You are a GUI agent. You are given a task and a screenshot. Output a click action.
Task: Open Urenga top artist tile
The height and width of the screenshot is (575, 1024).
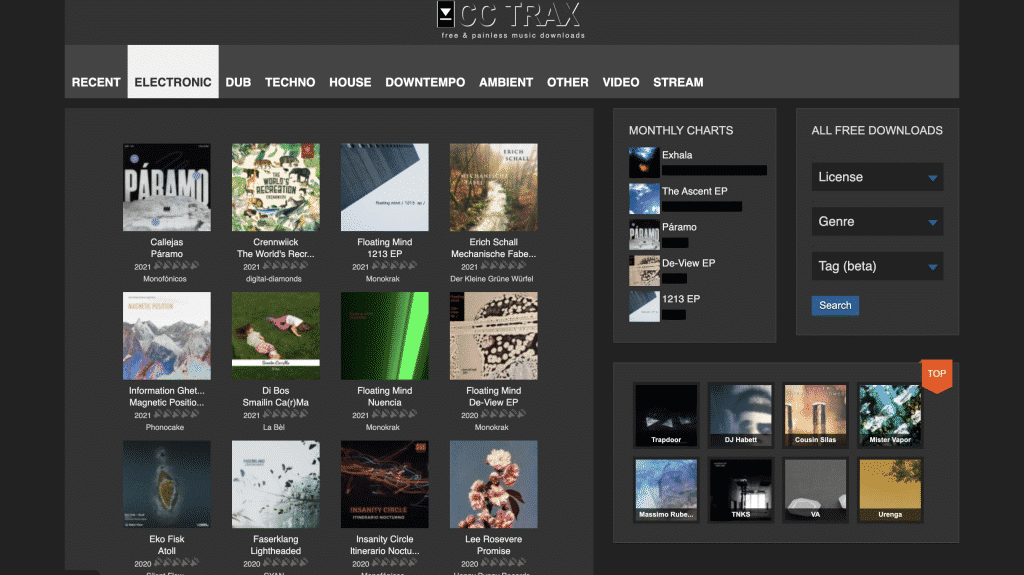tap(890, 489)
